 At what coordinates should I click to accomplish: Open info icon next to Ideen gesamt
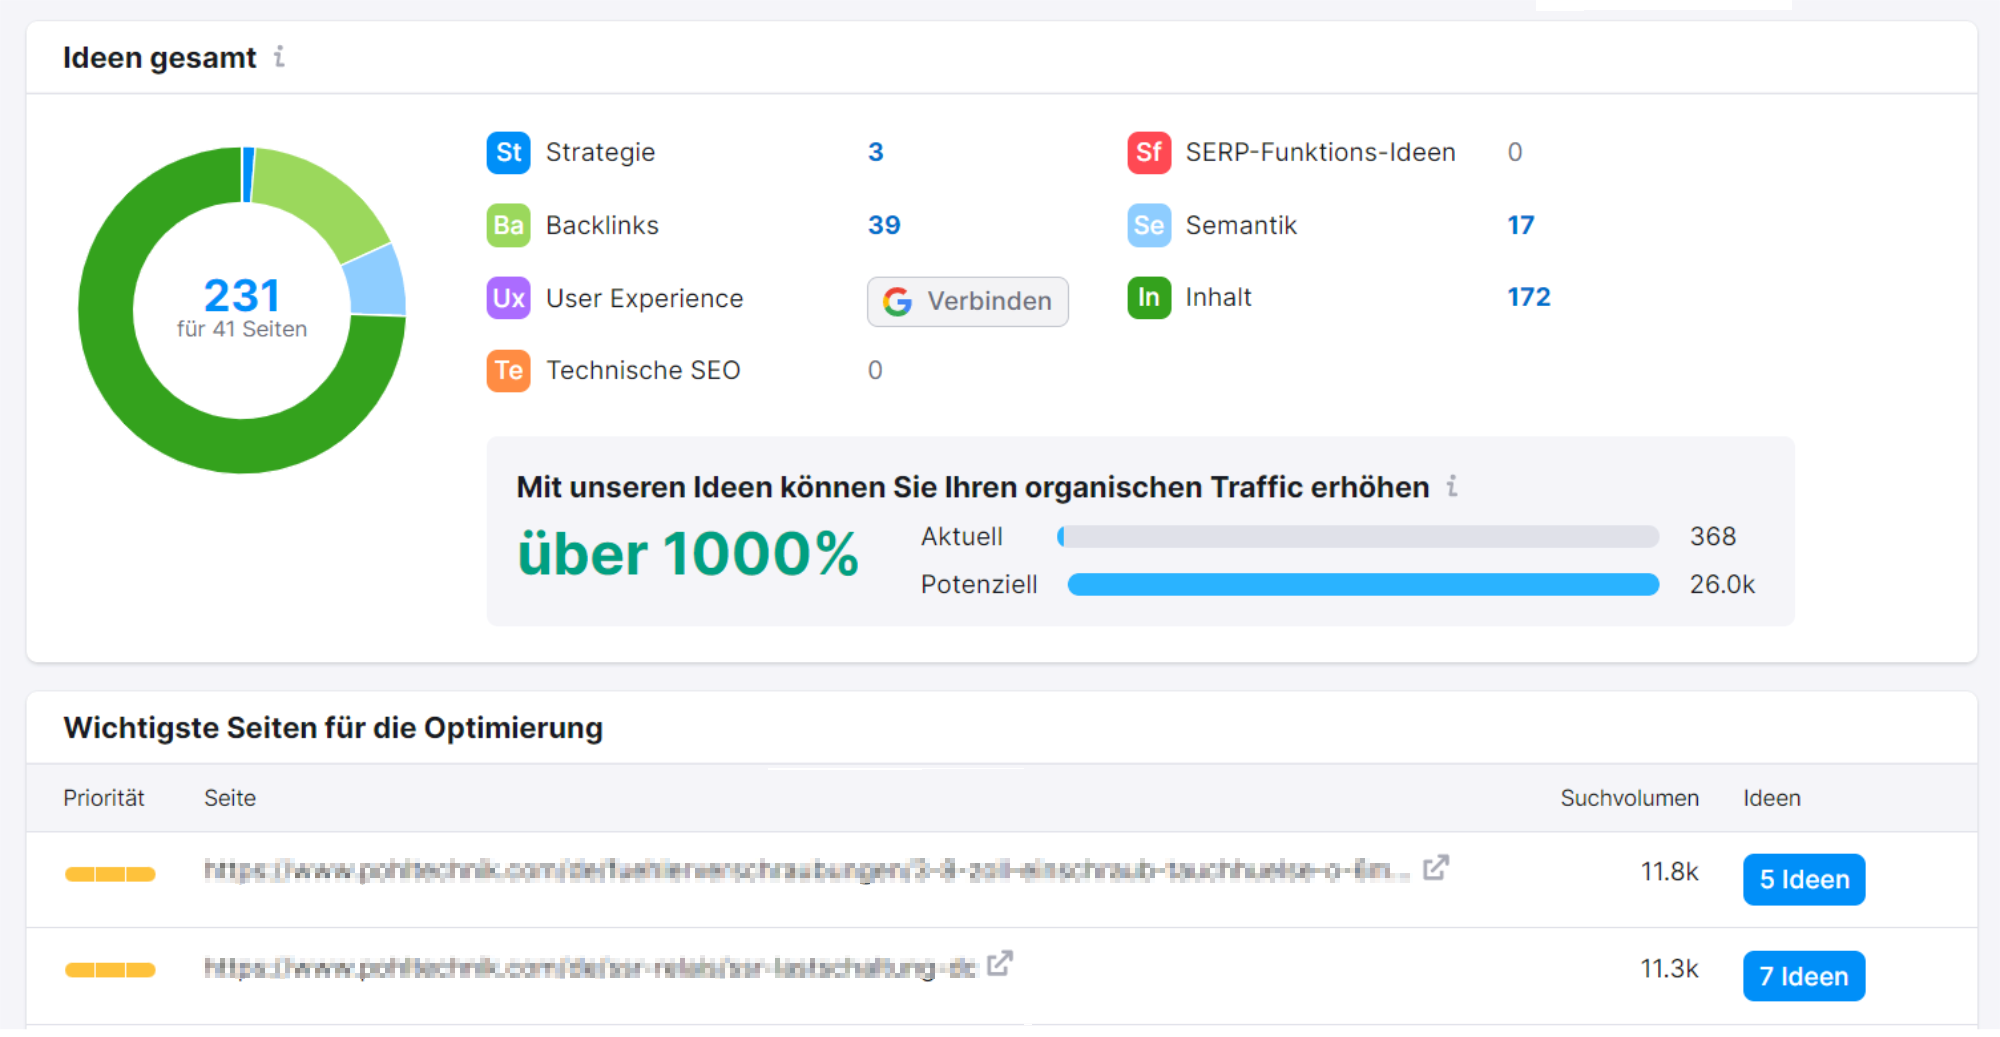pos(279,57)
